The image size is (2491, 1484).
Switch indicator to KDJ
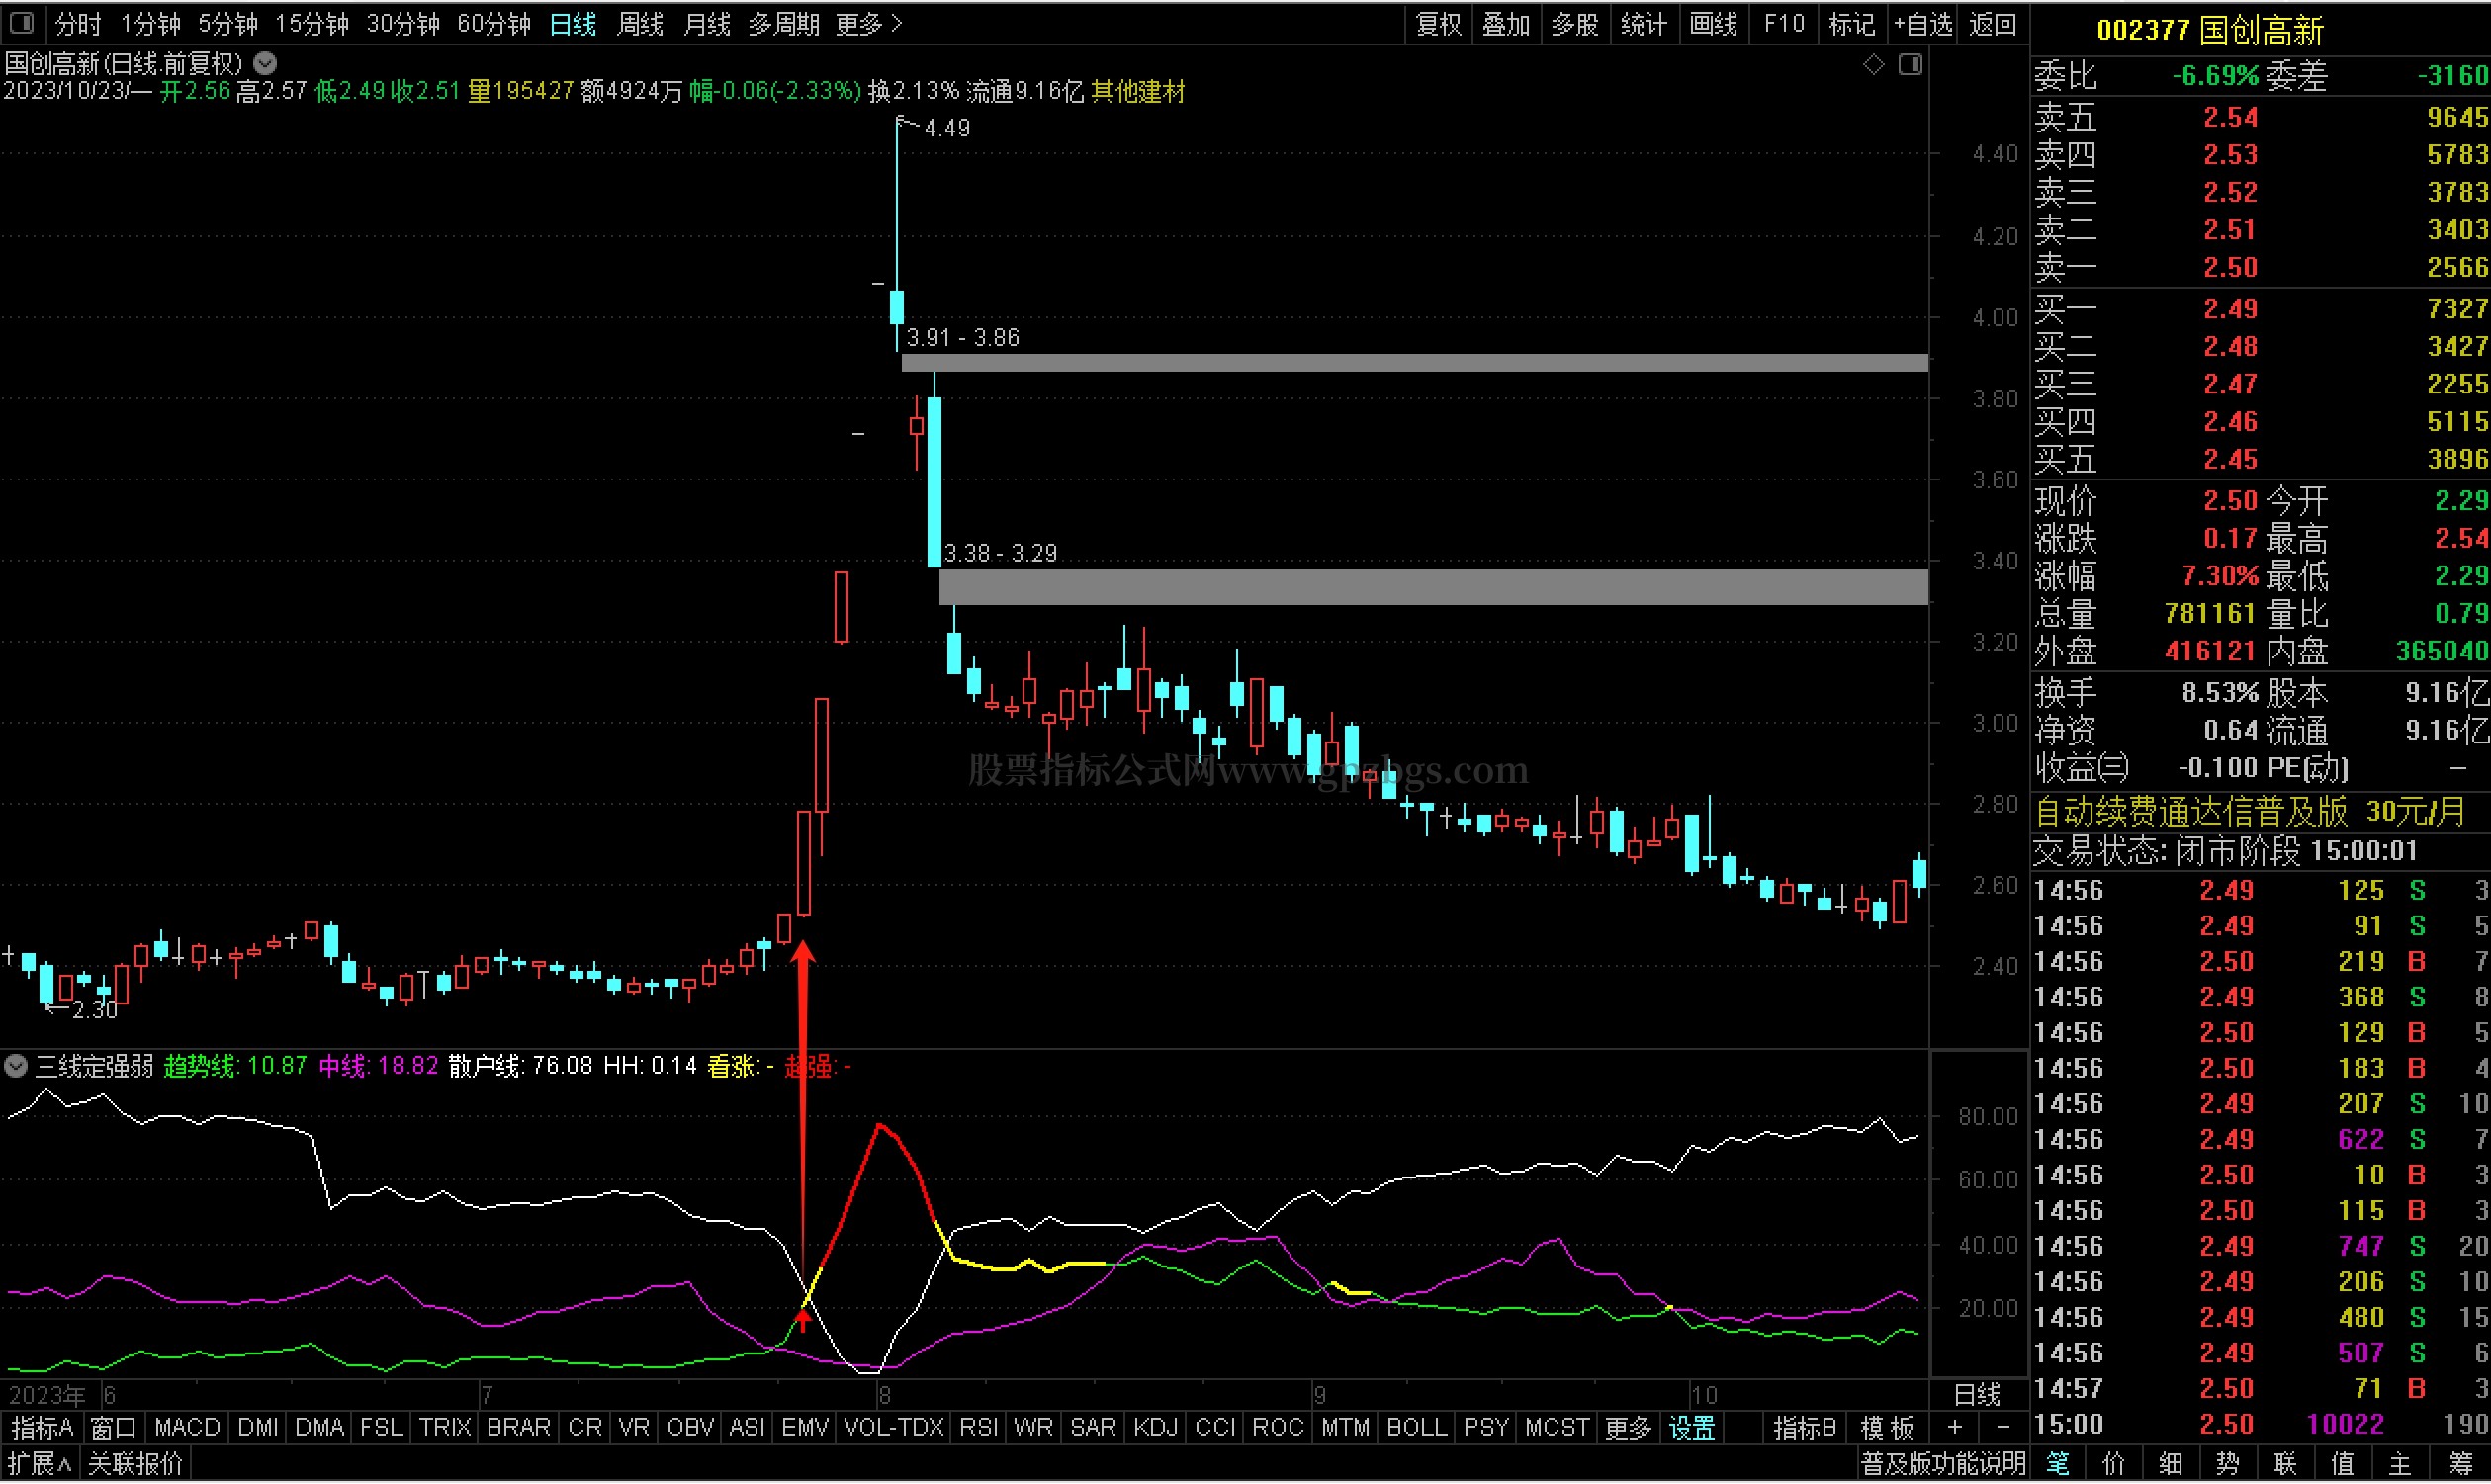coord(1156,1429)
